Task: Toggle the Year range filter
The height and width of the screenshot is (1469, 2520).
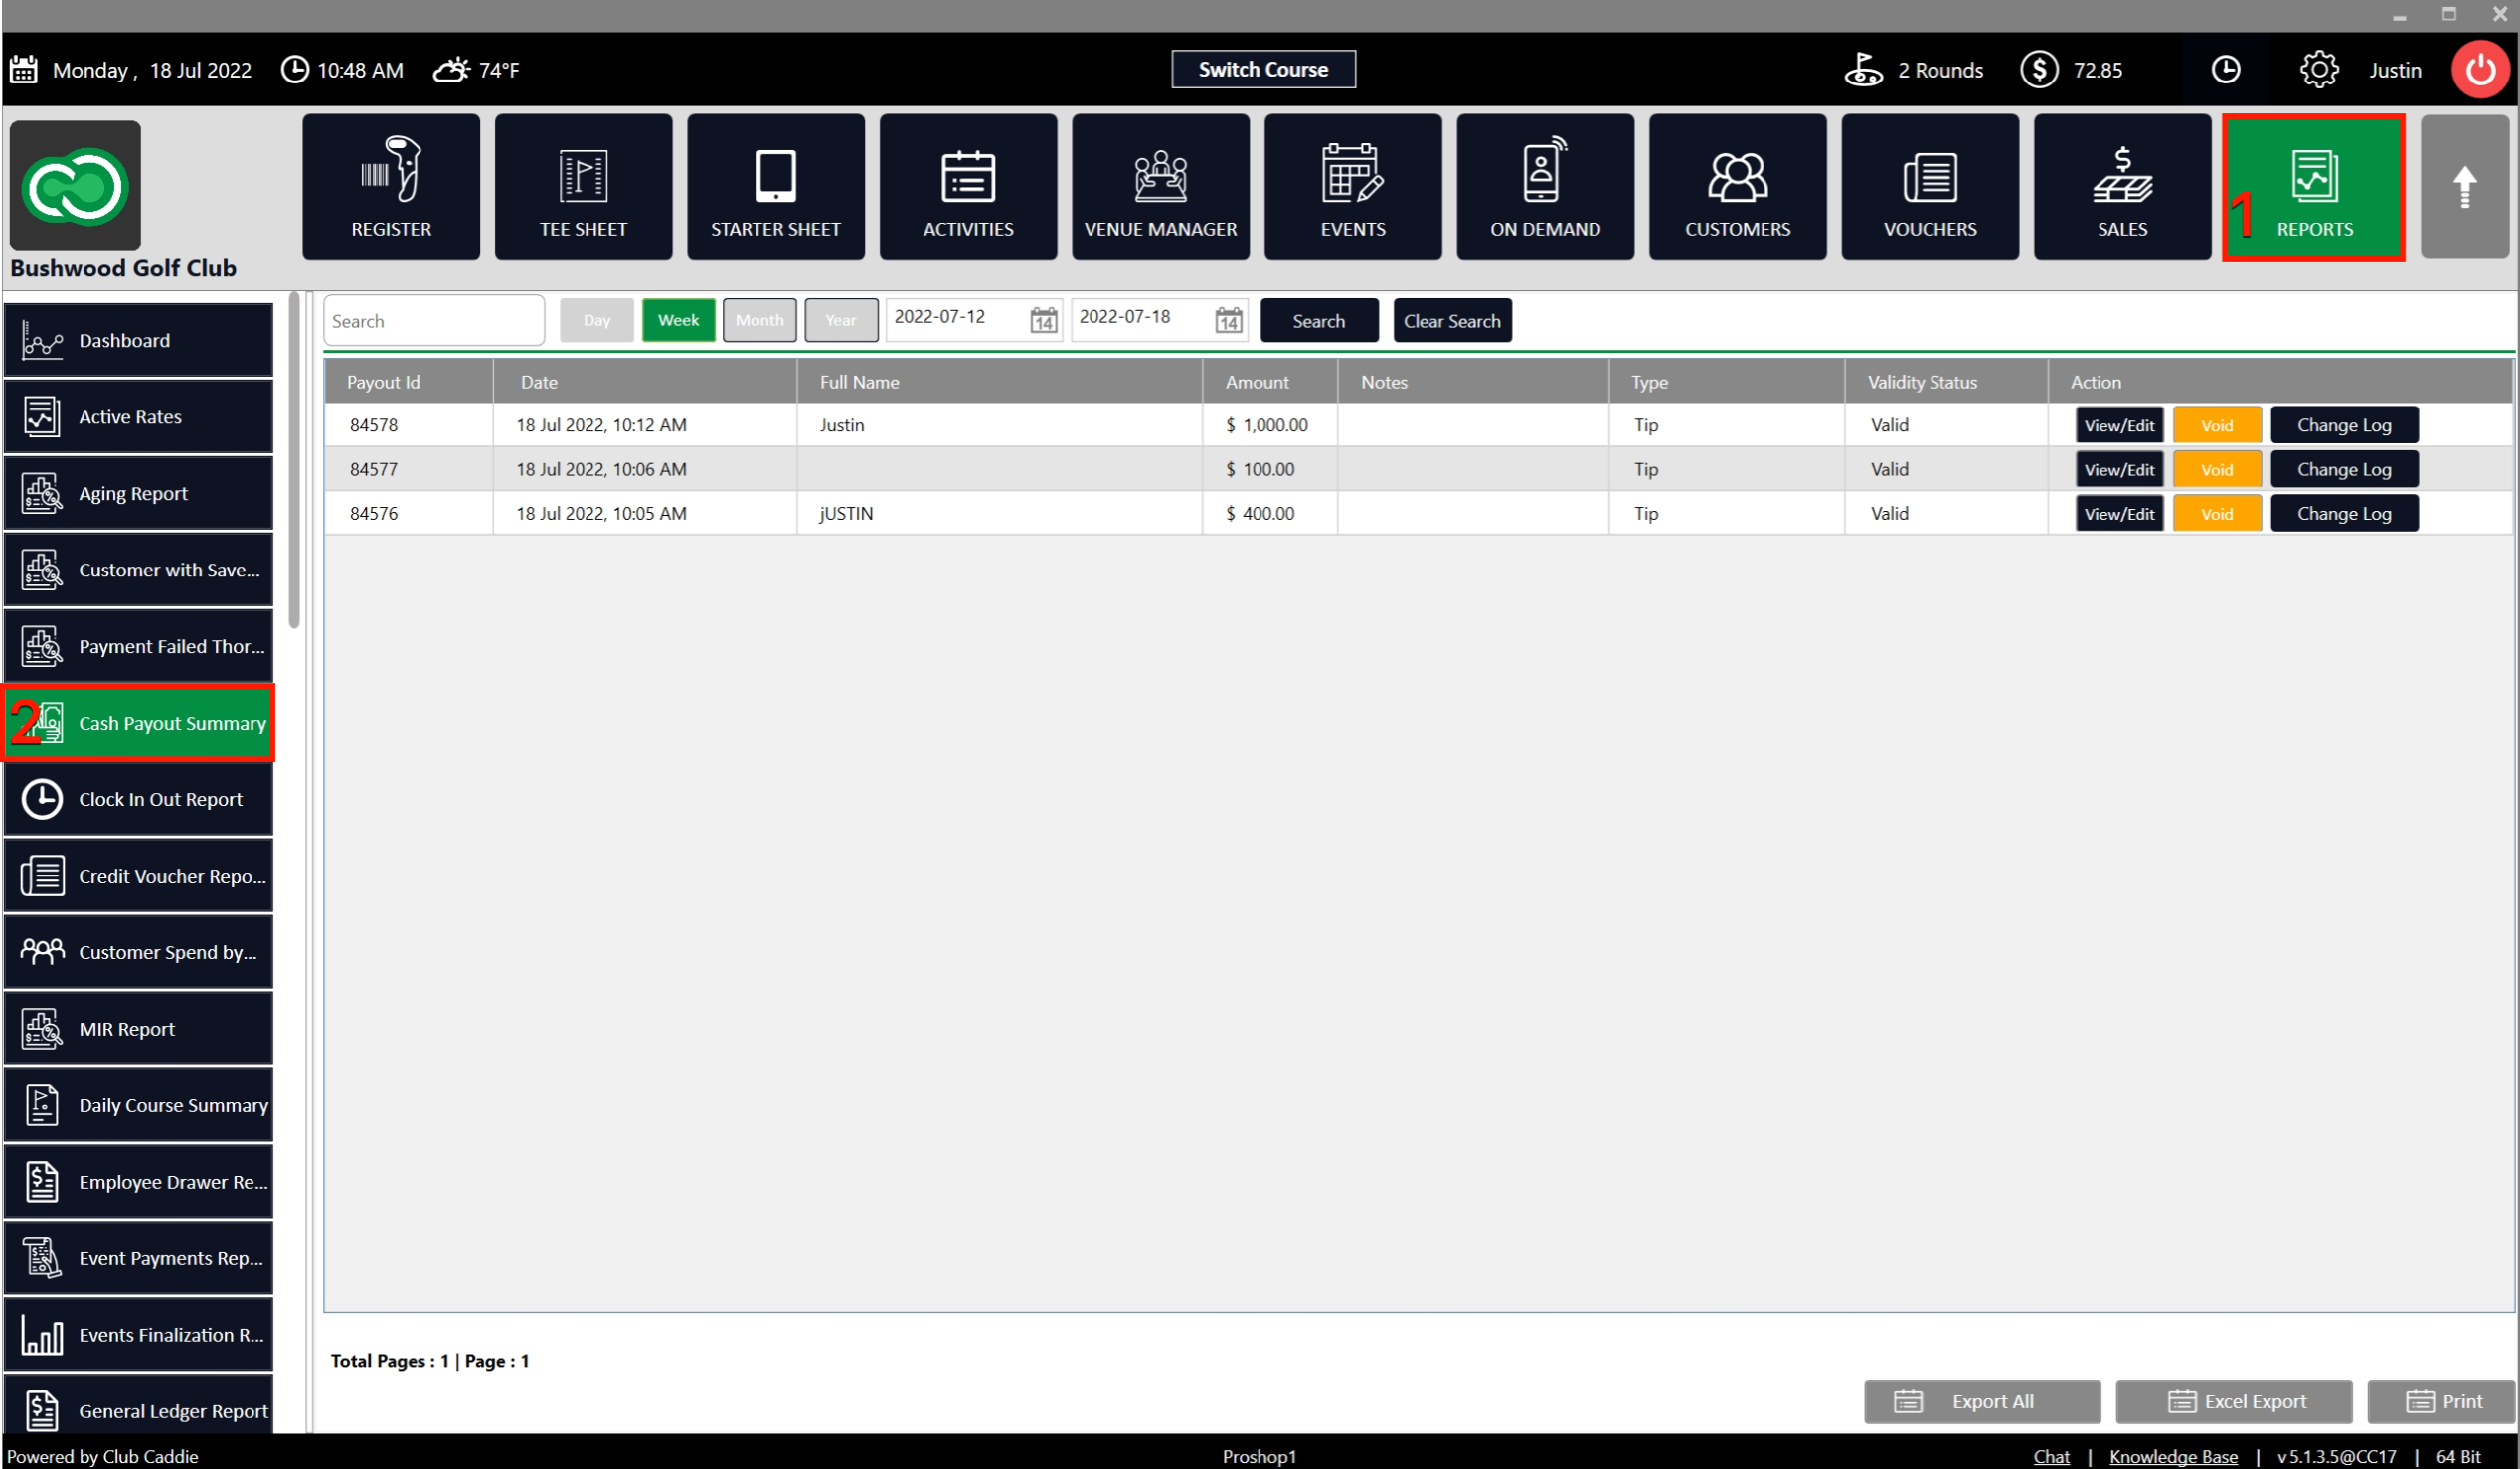Action: coord(840,321)
